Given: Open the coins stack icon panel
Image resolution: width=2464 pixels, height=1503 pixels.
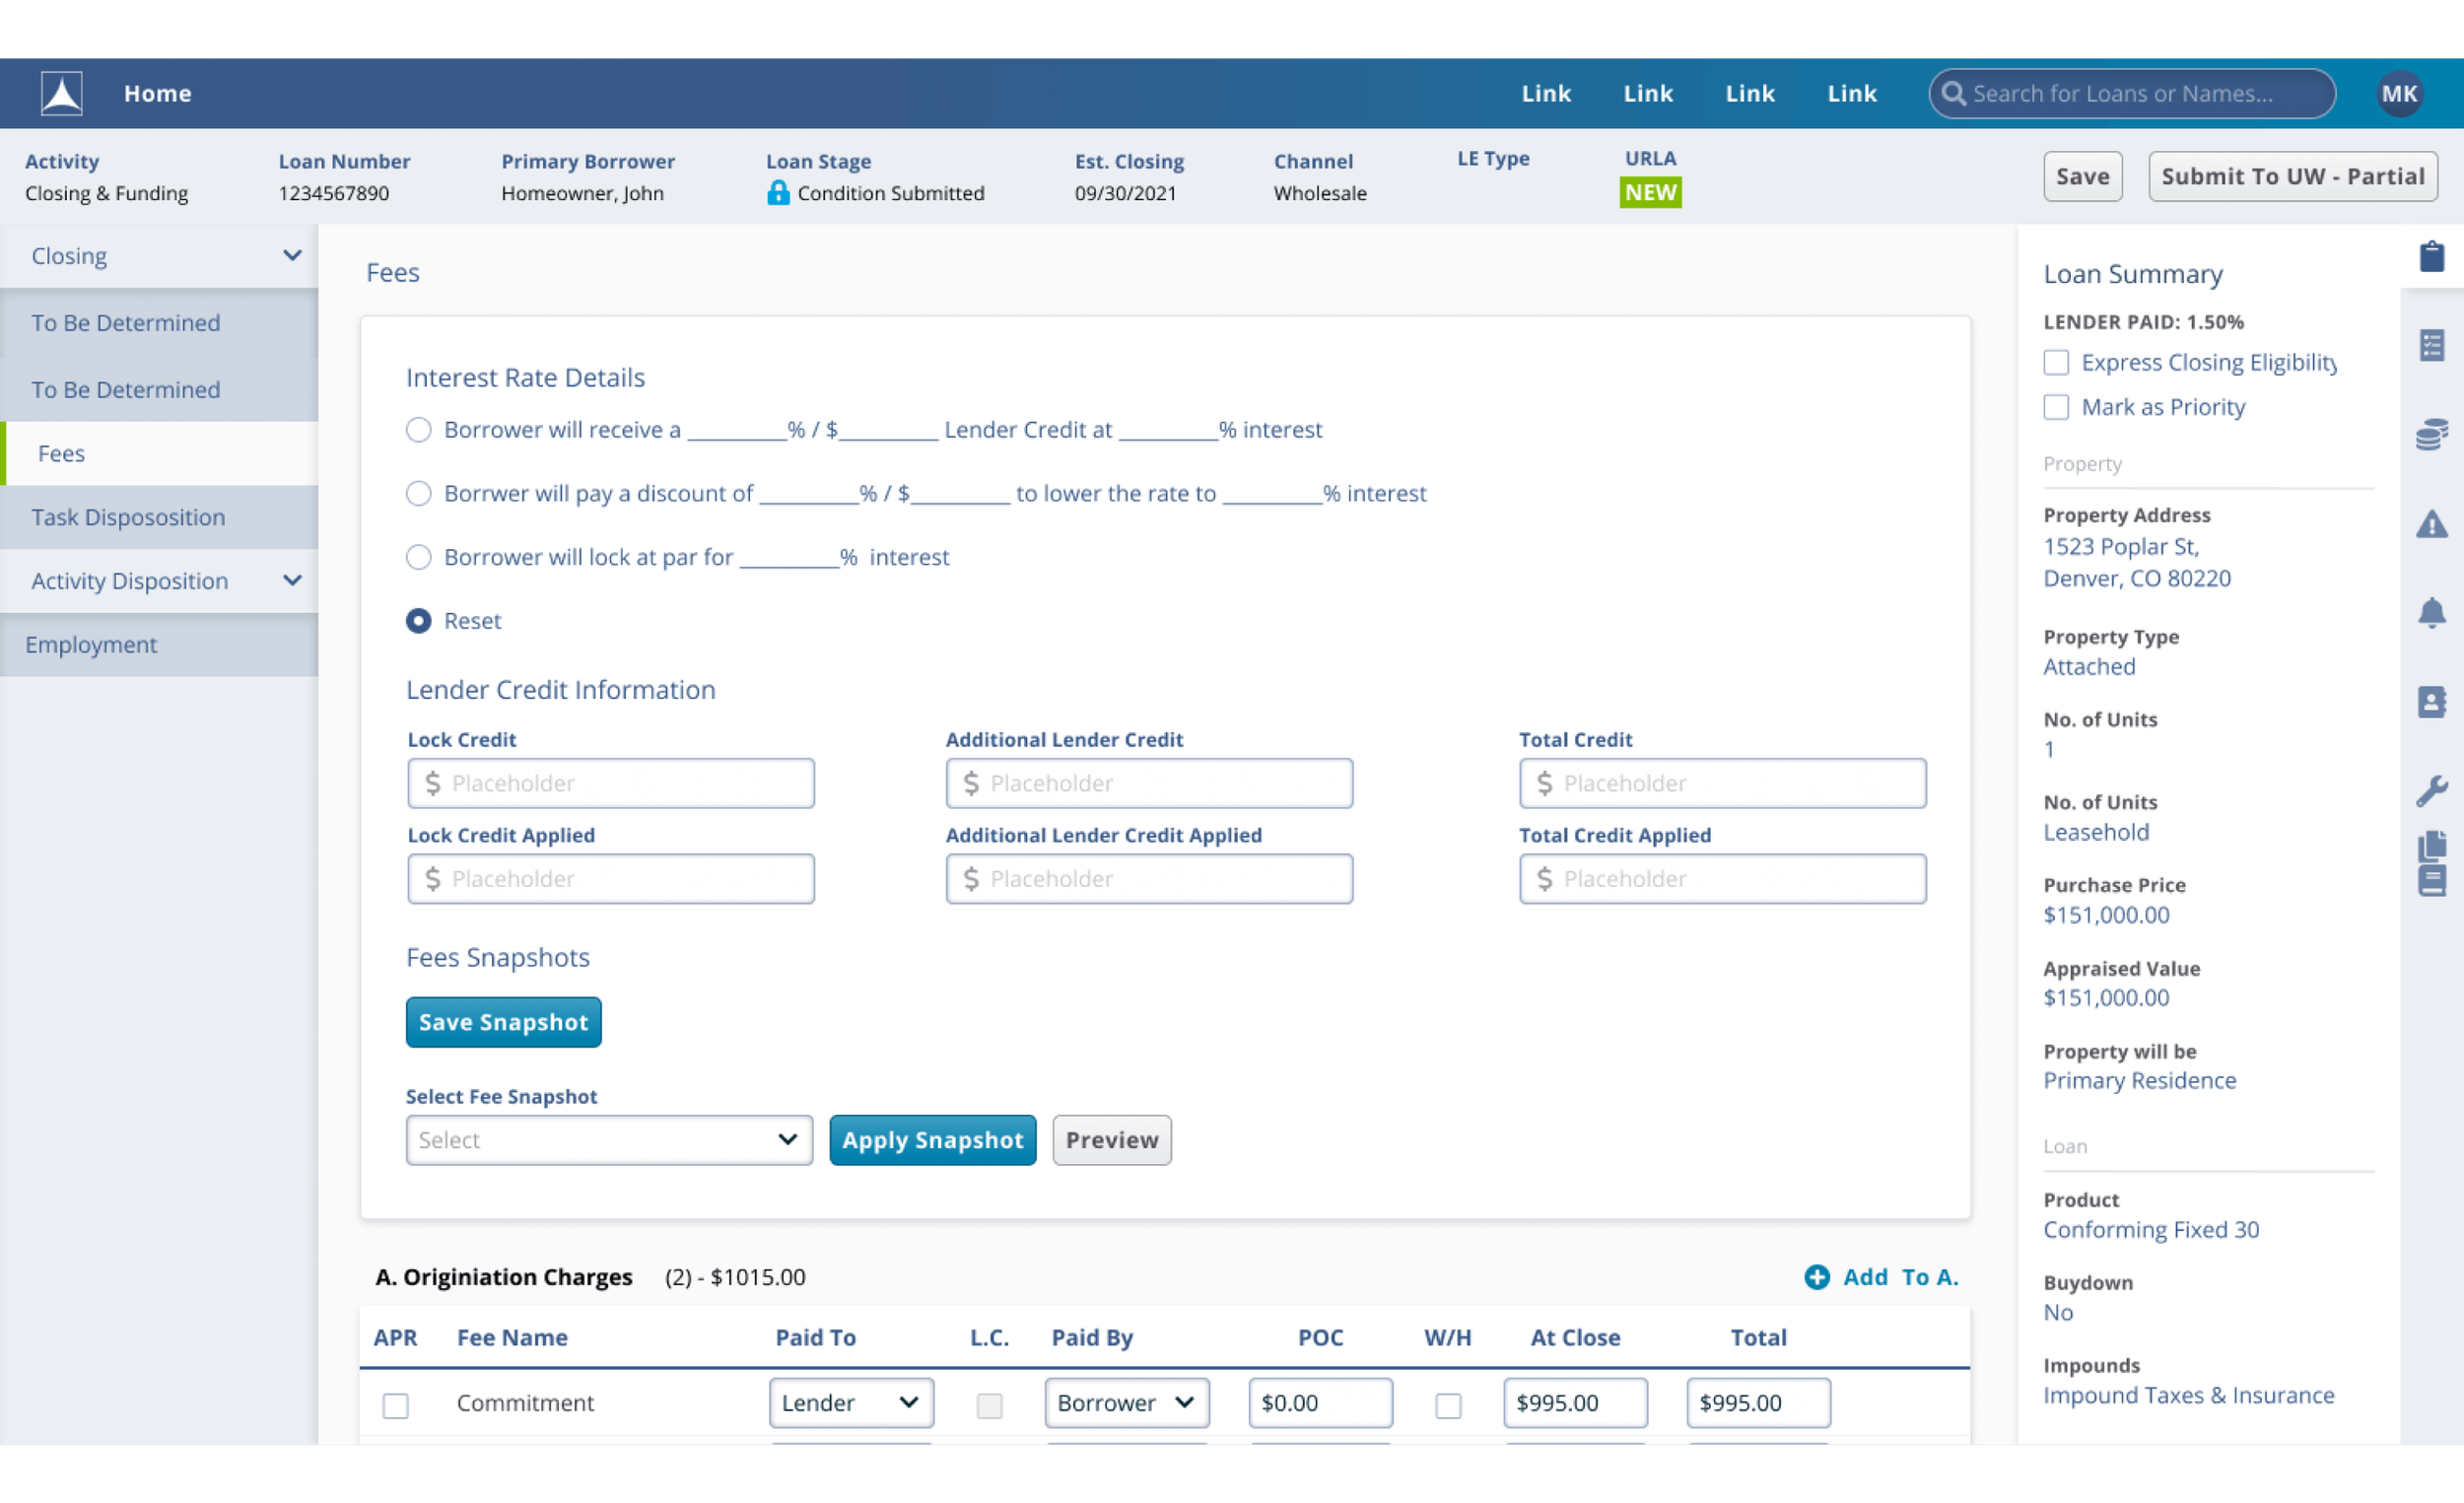Looking at the screenshot, I should tap(2431, 434).
